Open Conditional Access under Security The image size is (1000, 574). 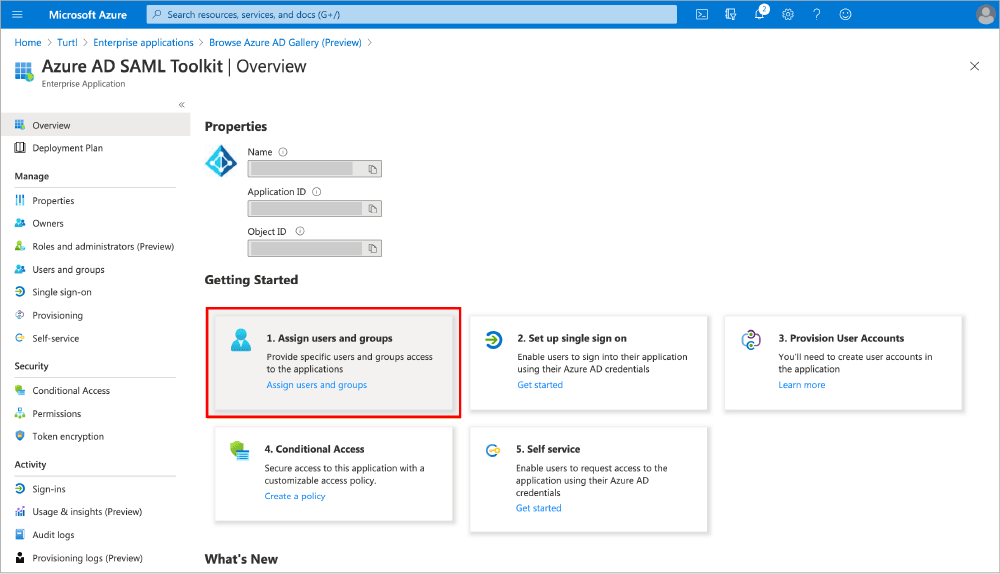point(71,391)
